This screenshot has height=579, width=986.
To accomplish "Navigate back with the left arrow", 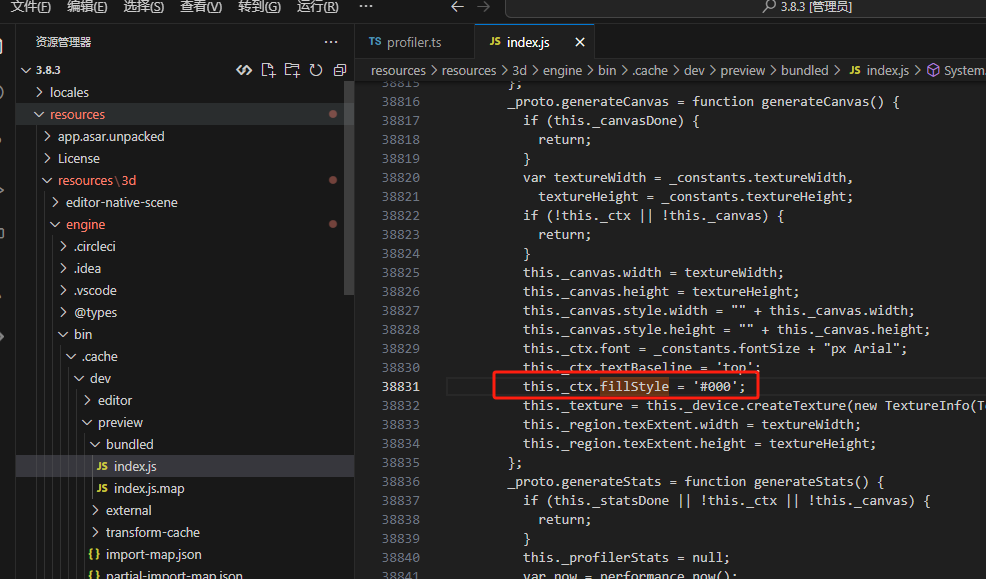I will tap(457, 6).
